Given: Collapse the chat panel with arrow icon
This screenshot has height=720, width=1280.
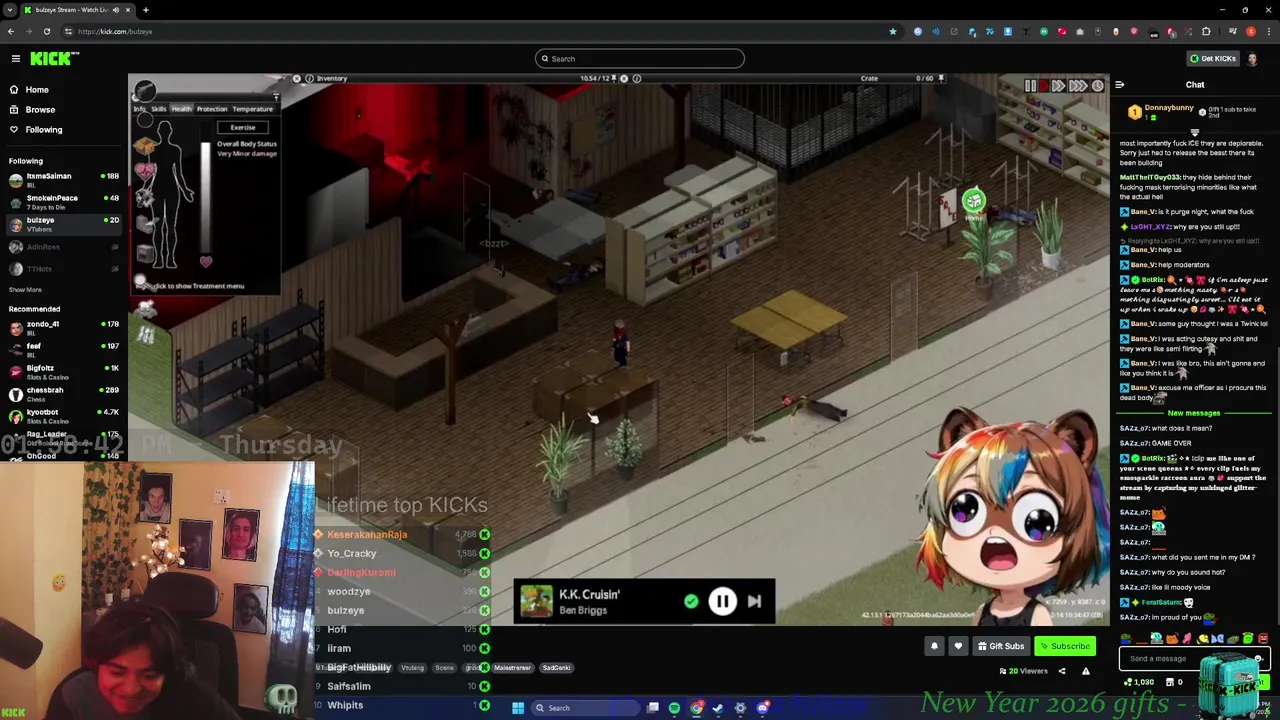Looking at the screenshot, I should point(1119,85).
